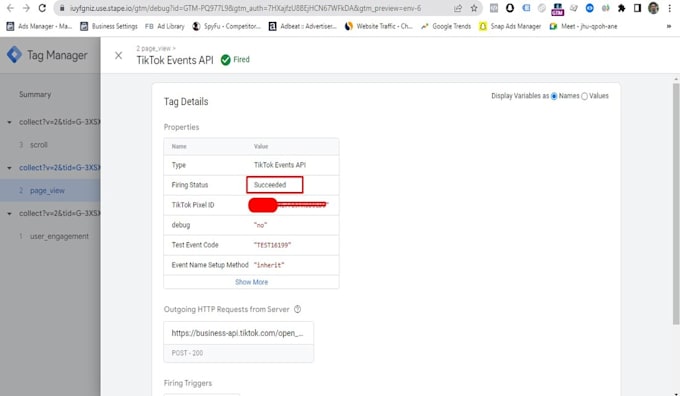680x396 pixels.
Task: Select Values display variables radio
Action: tap(584, 96)
